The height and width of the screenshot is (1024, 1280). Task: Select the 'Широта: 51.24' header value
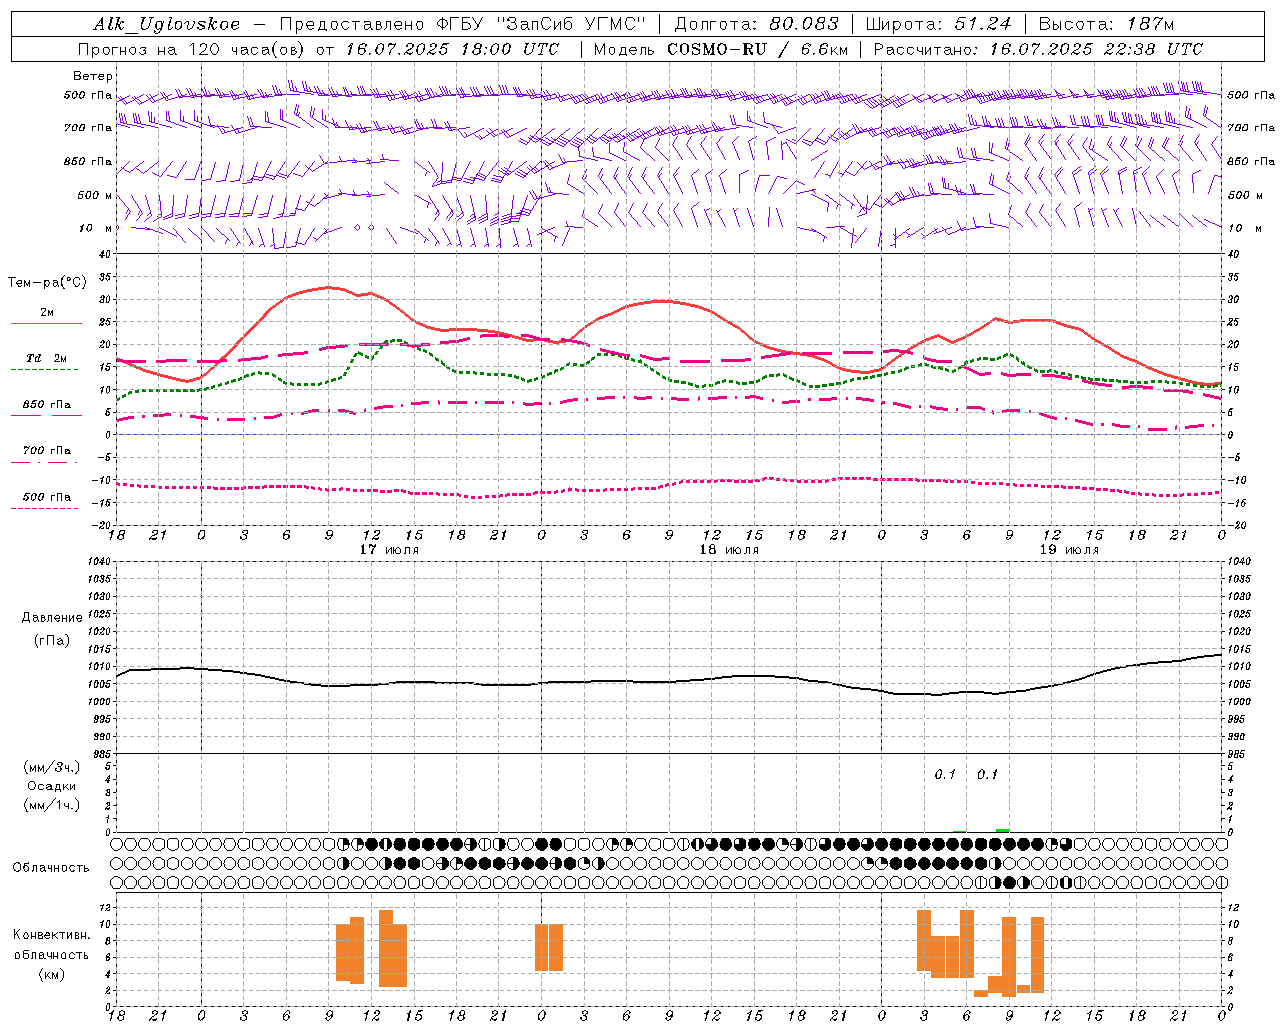click(x=938, y=24)
